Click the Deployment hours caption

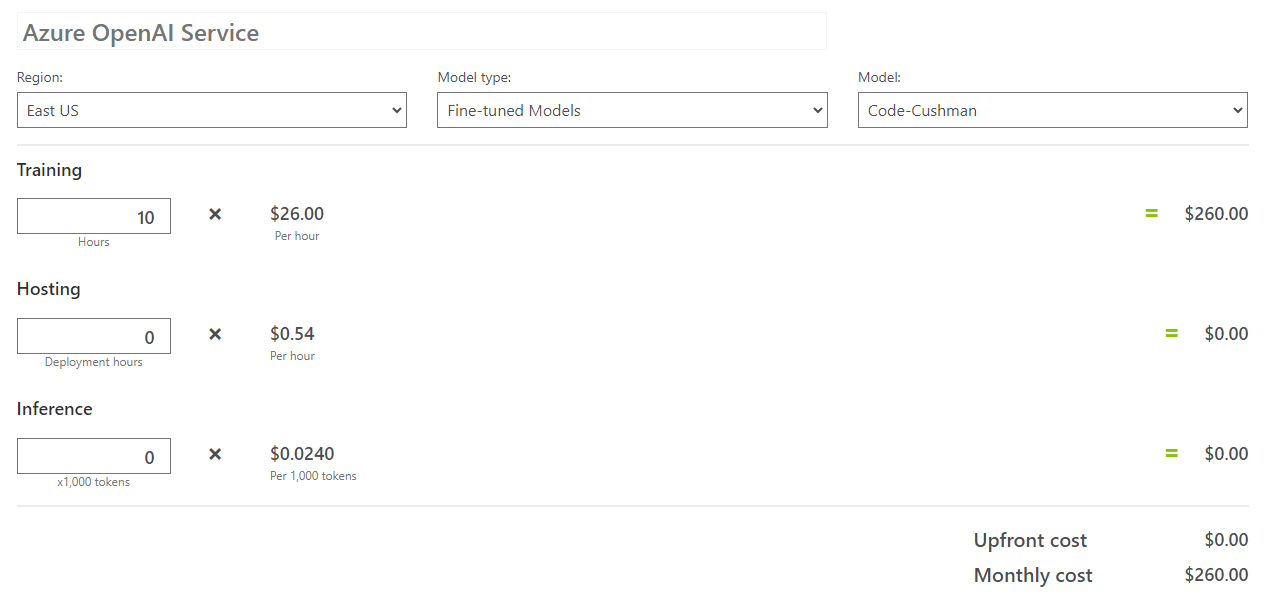tap(94, 362)
